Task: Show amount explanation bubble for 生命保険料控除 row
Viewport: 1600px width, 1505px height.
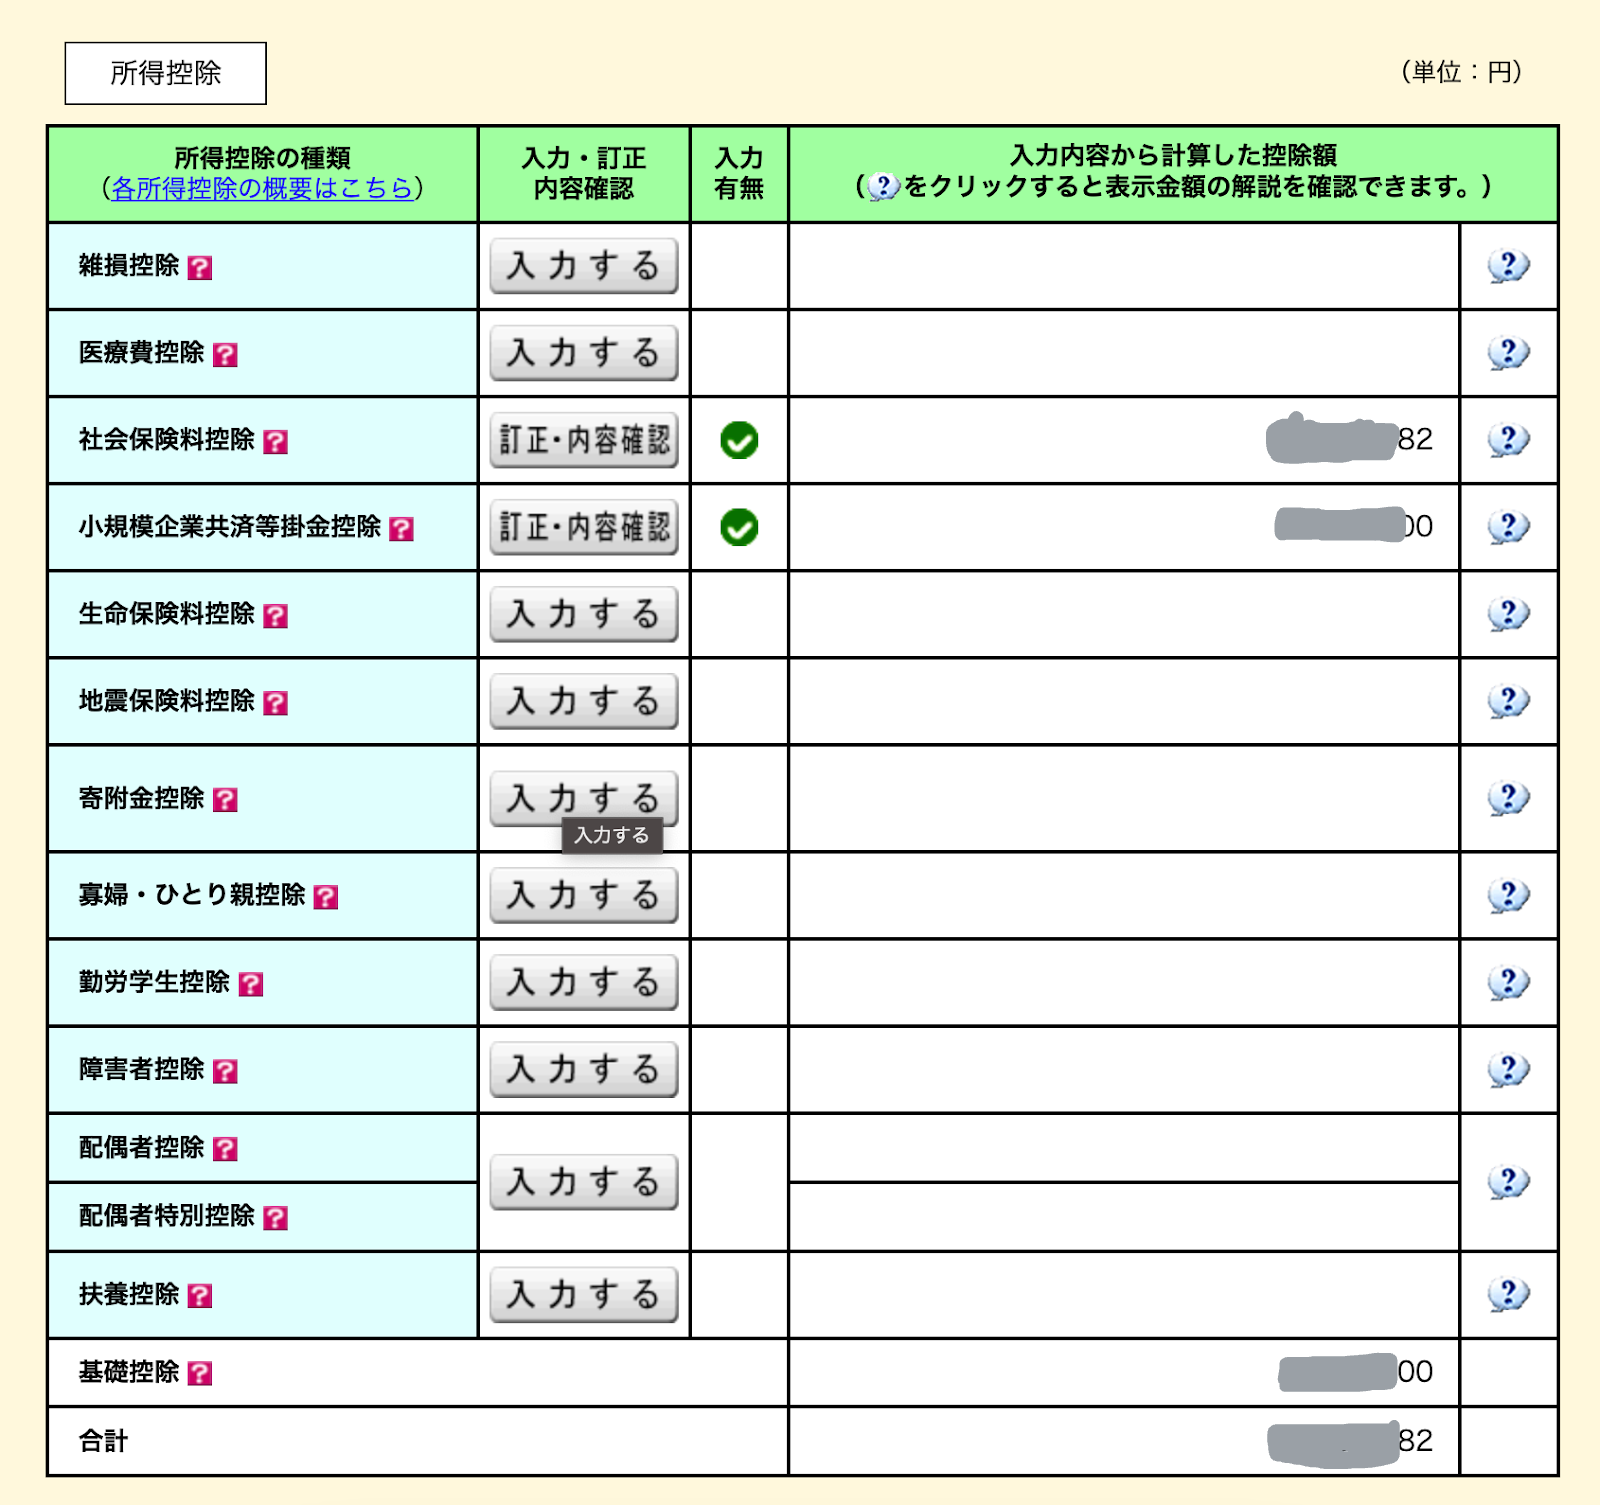Action: pyautogui.click(x=1508, y=614)
